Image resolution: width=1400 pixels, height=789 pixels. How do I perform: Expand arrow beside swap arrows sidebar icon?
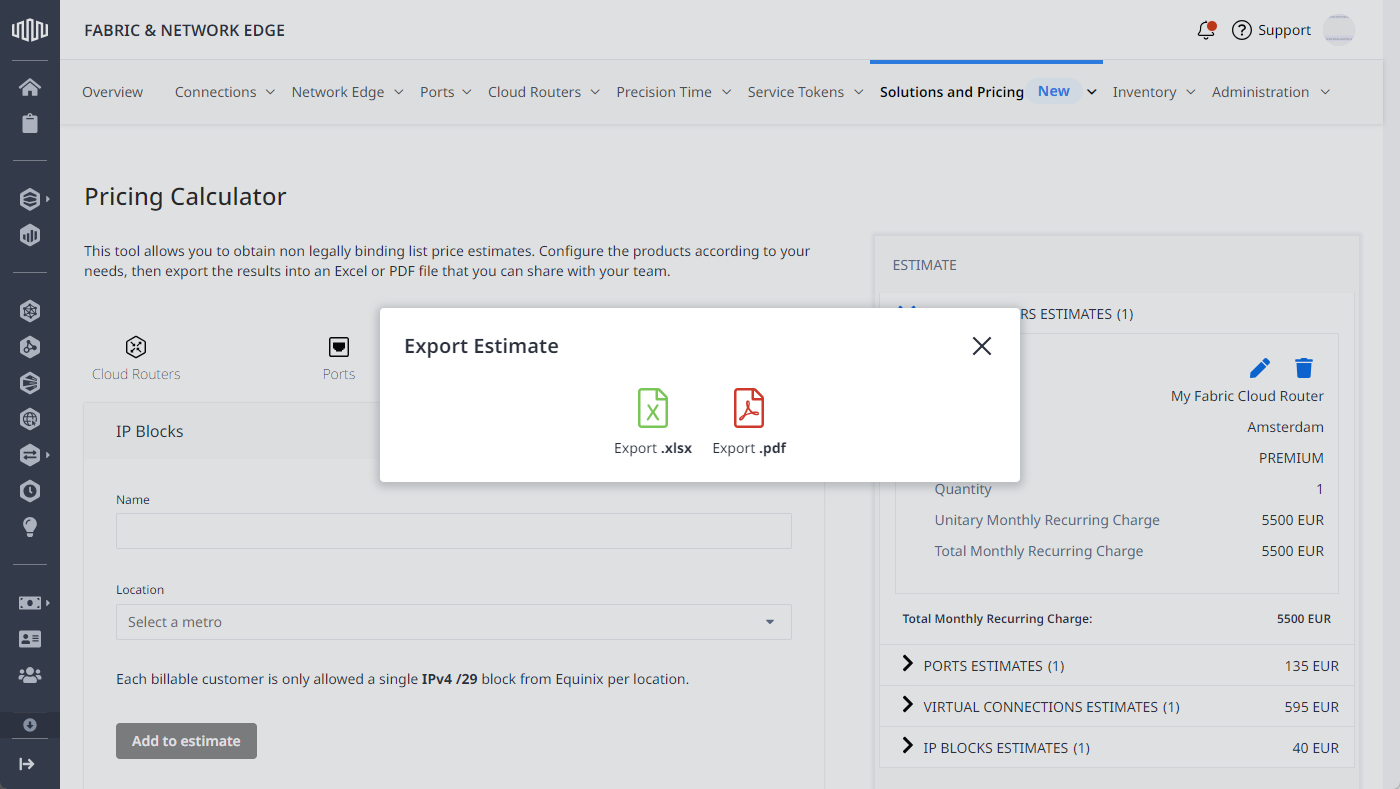point(48,455)
